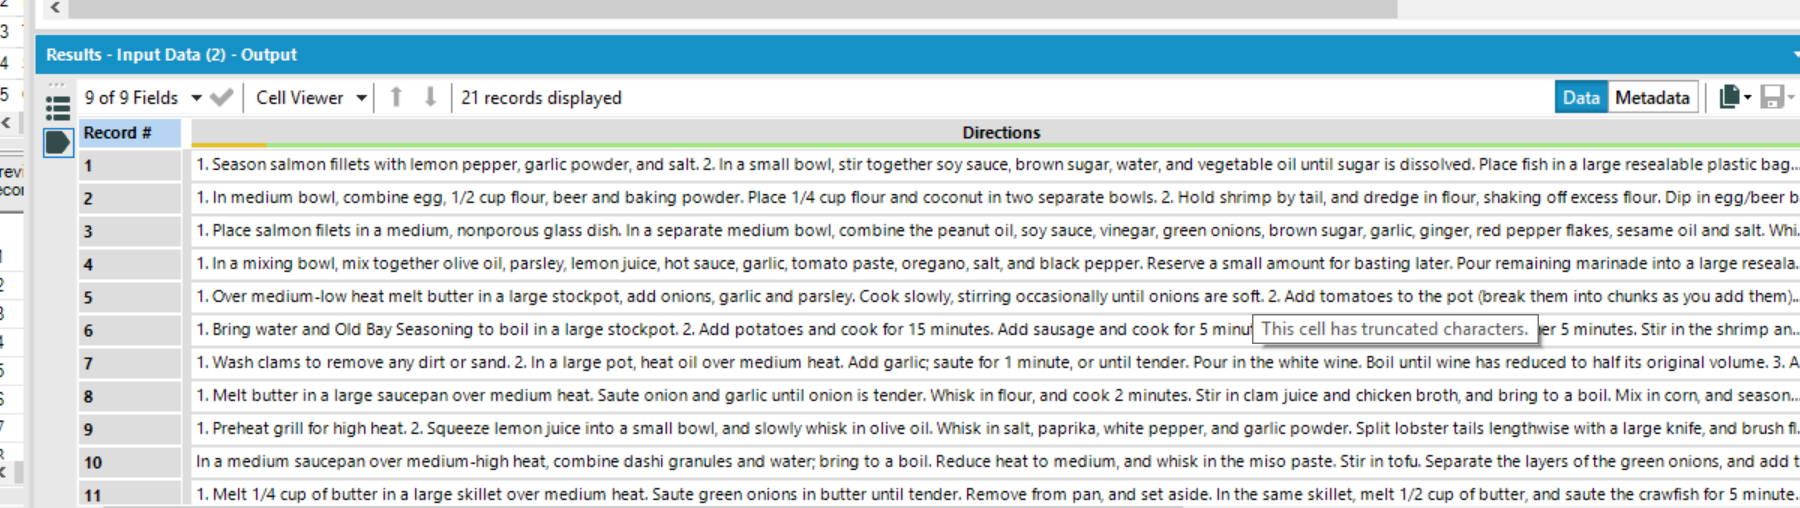Jump to next record with down arrow

[x=430, y=97]
